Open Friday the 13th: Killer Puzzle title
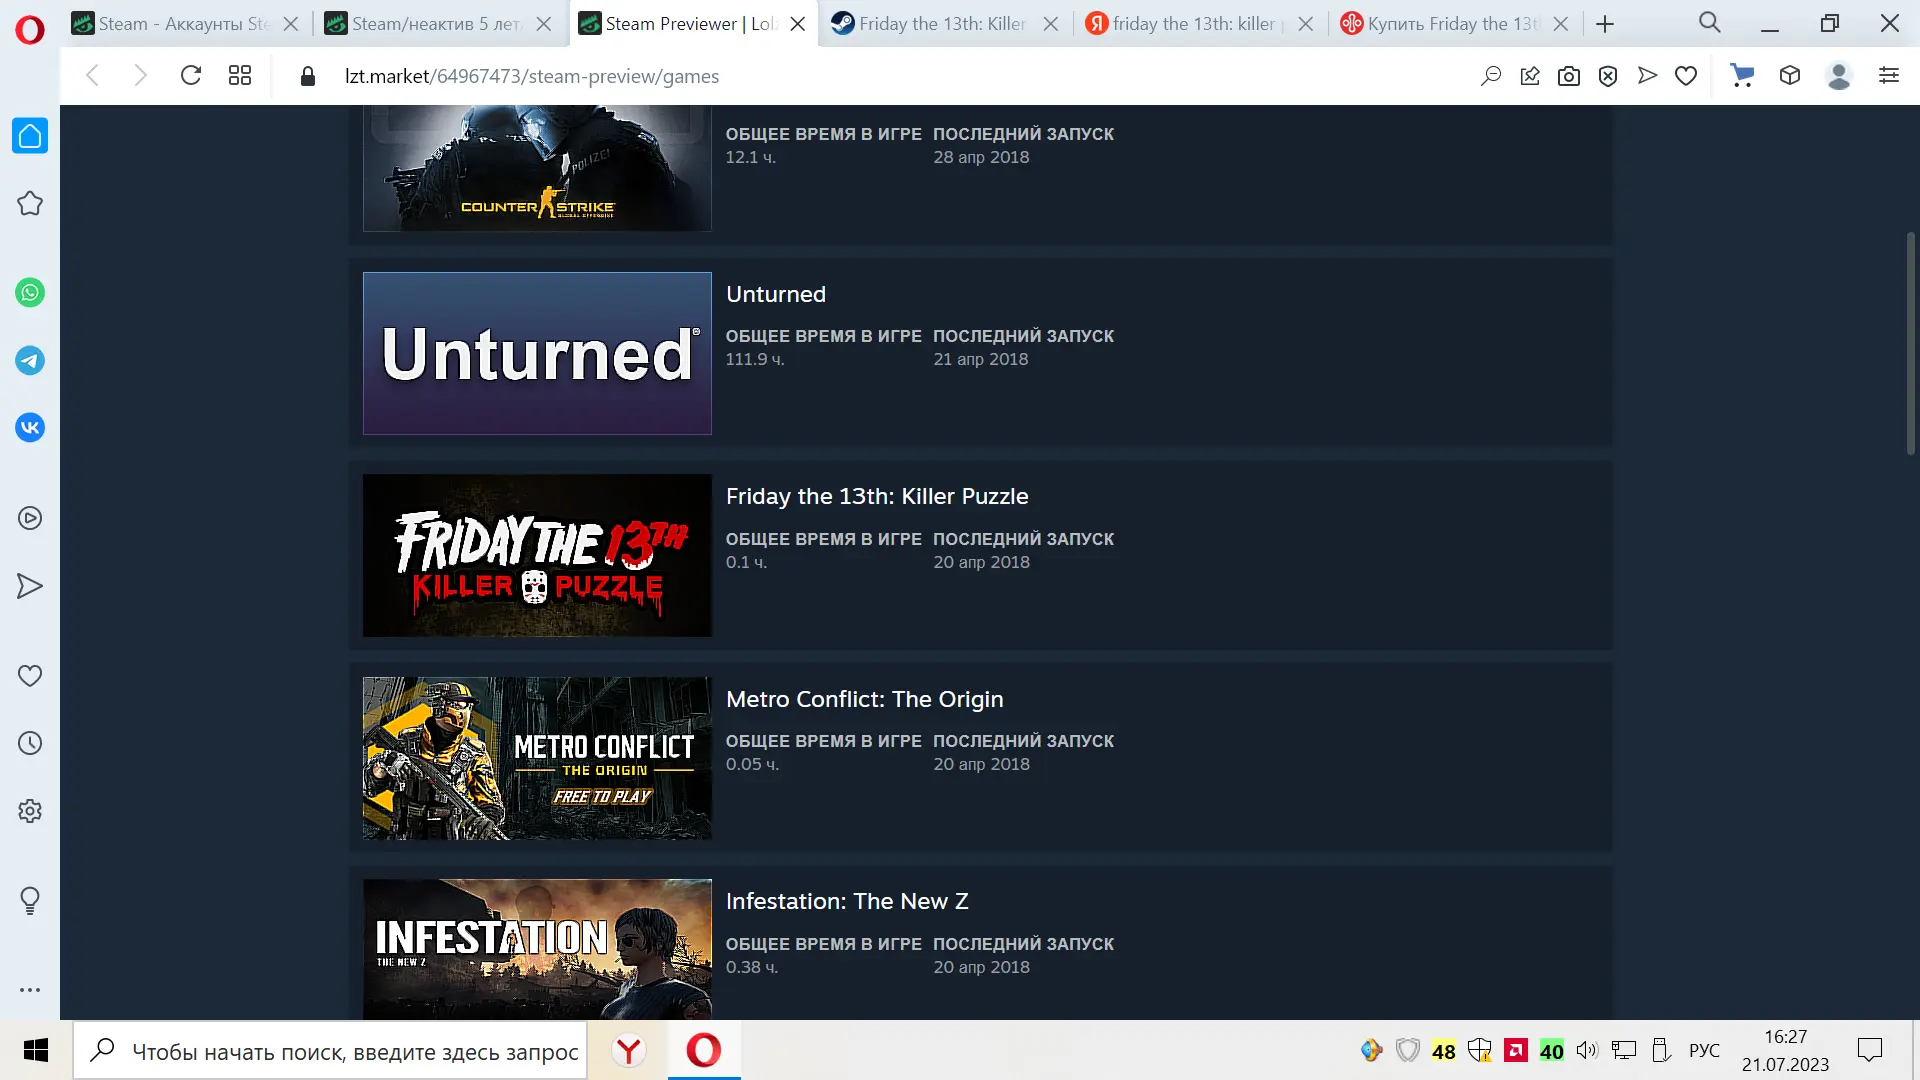The image size is (1920, 1080). (877, 497)
